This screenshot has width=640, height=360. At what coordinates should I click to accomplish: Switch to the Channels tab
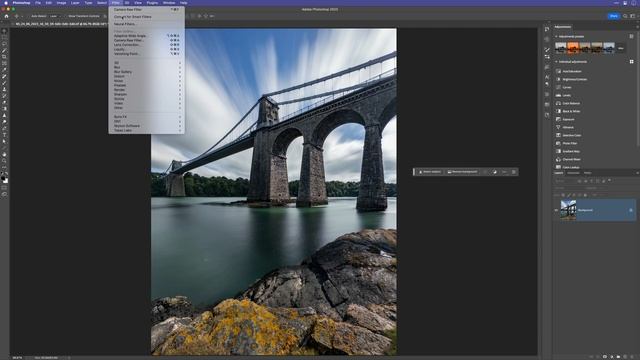(x=573, y=173)
